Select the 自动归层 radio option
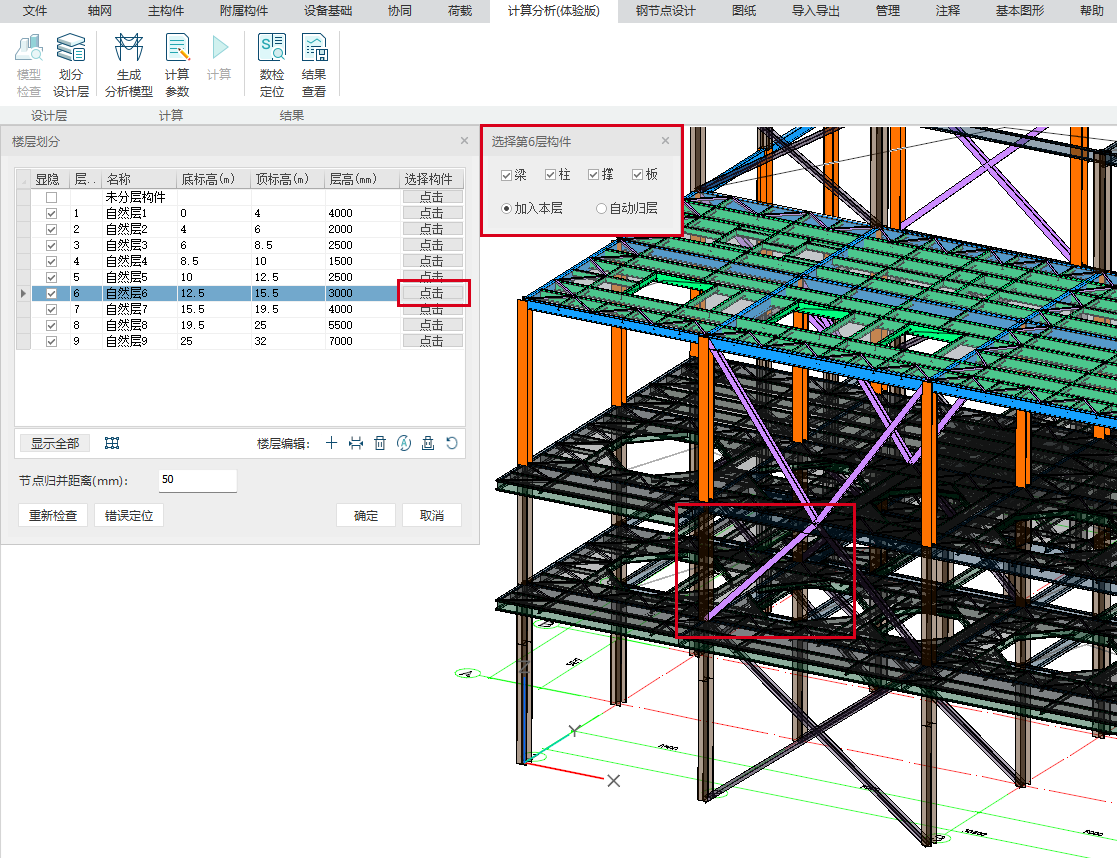This screenshot has width=1117, height=858. point(601,209)
